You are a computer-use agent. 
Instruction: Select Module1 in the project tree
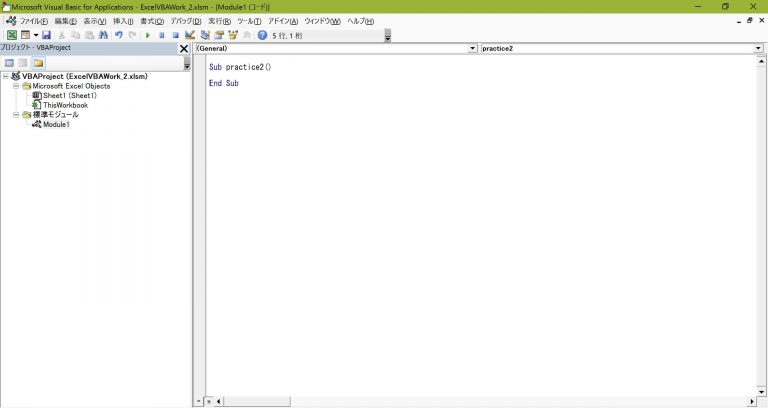[56, 125]
